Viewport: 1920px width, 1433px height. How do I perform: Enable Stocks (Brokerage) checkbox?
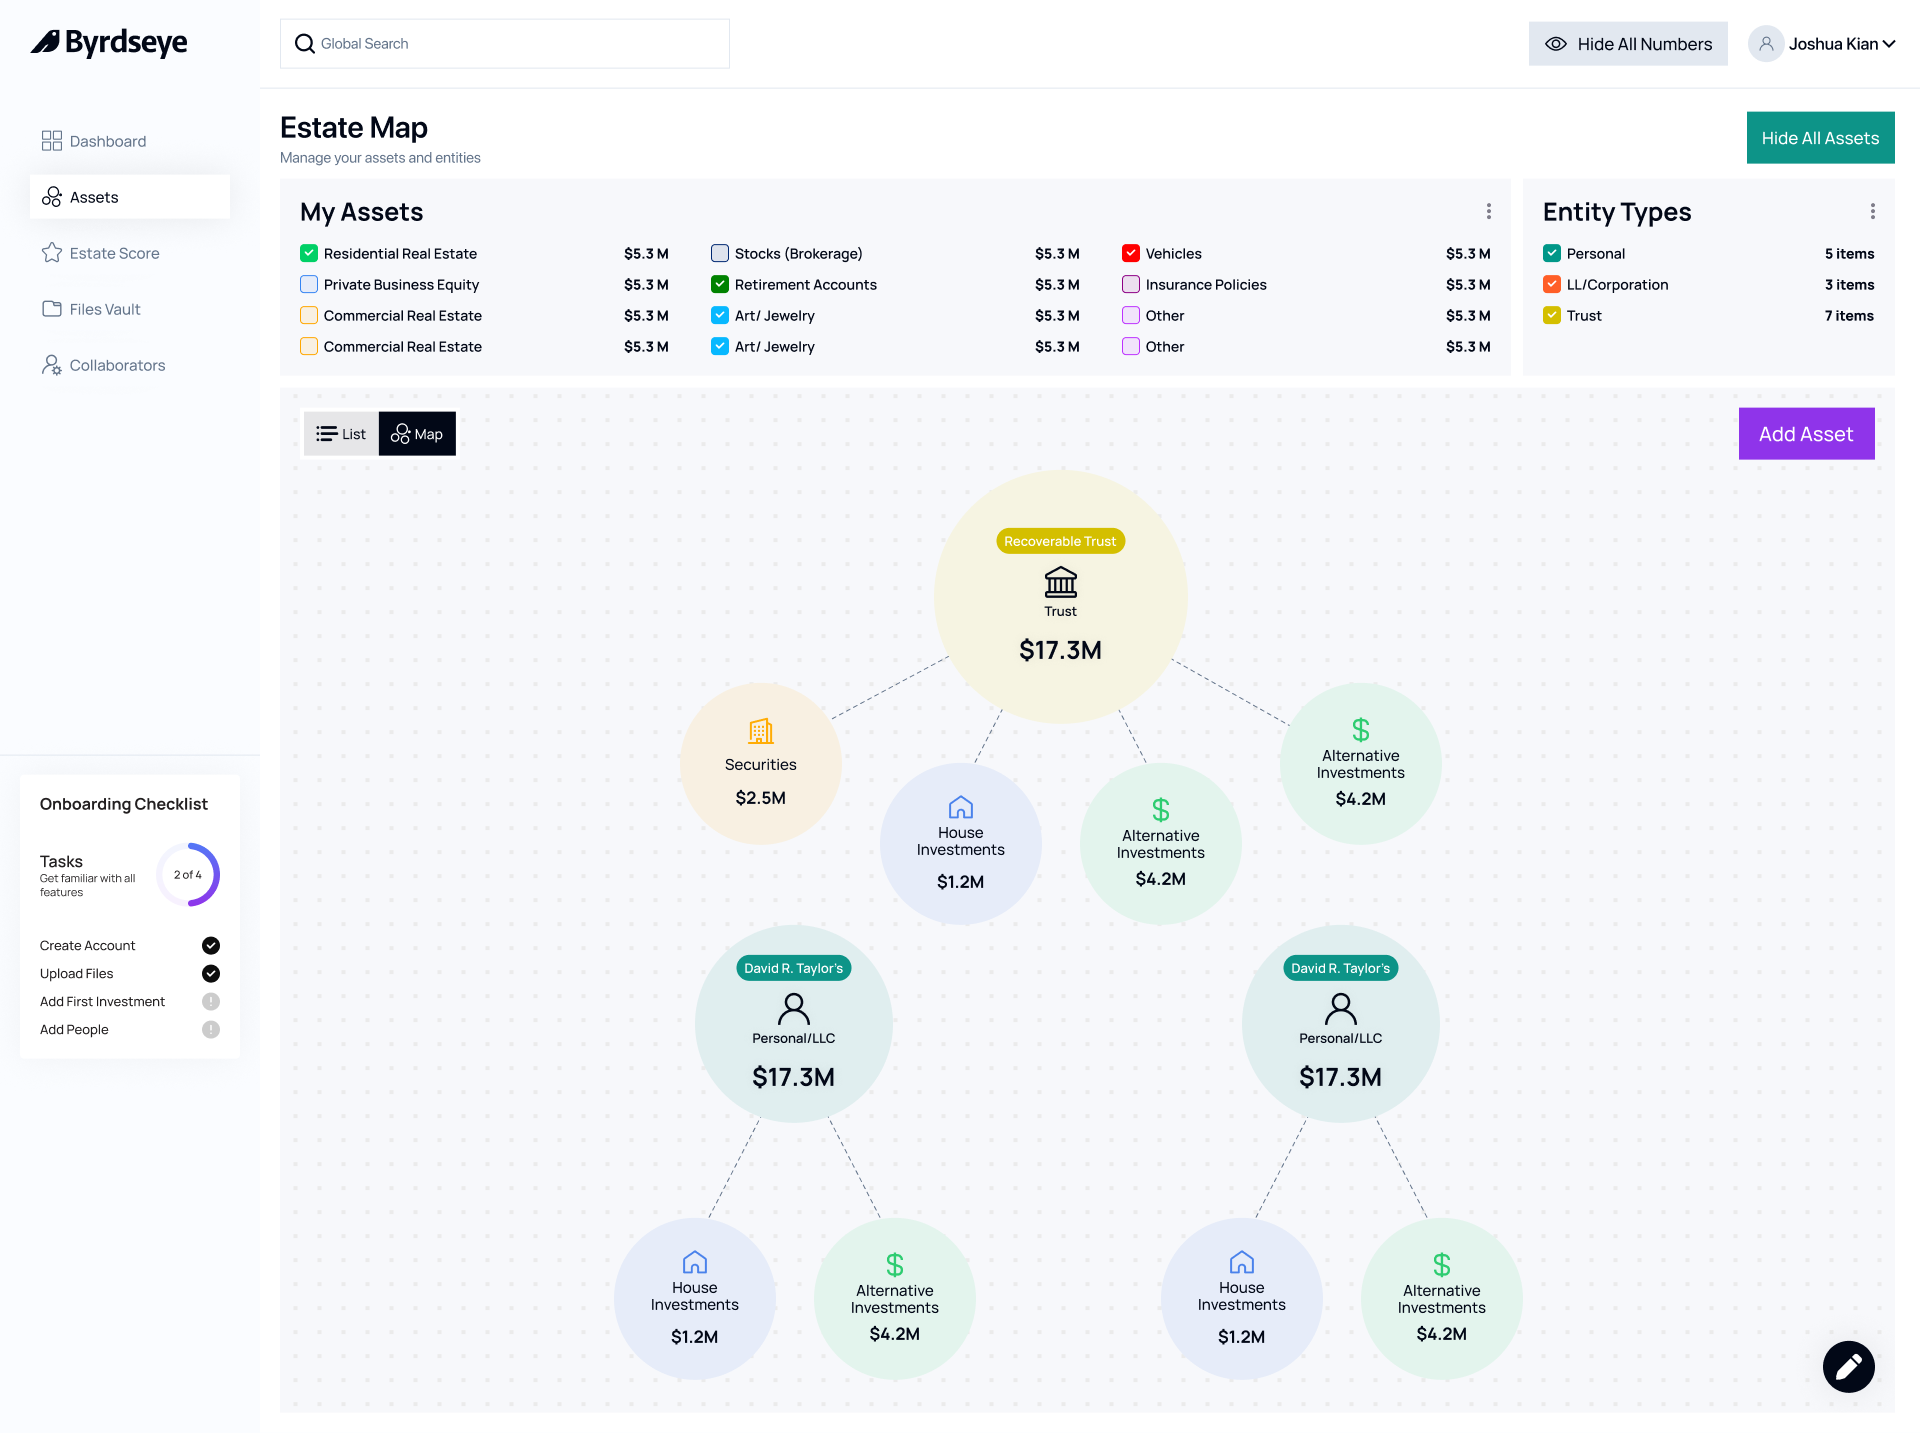[720, 254]
